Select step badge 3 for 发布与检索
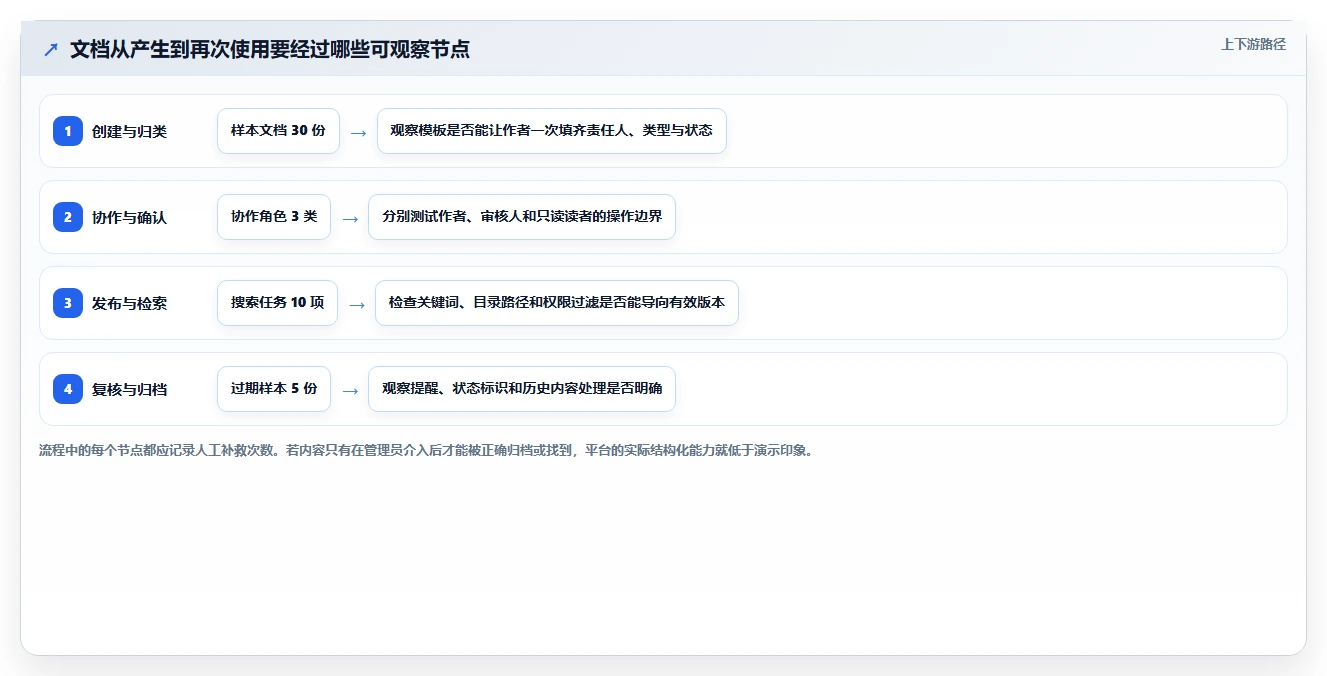This screenshot has height=676, width=1327. click(68, 303)
